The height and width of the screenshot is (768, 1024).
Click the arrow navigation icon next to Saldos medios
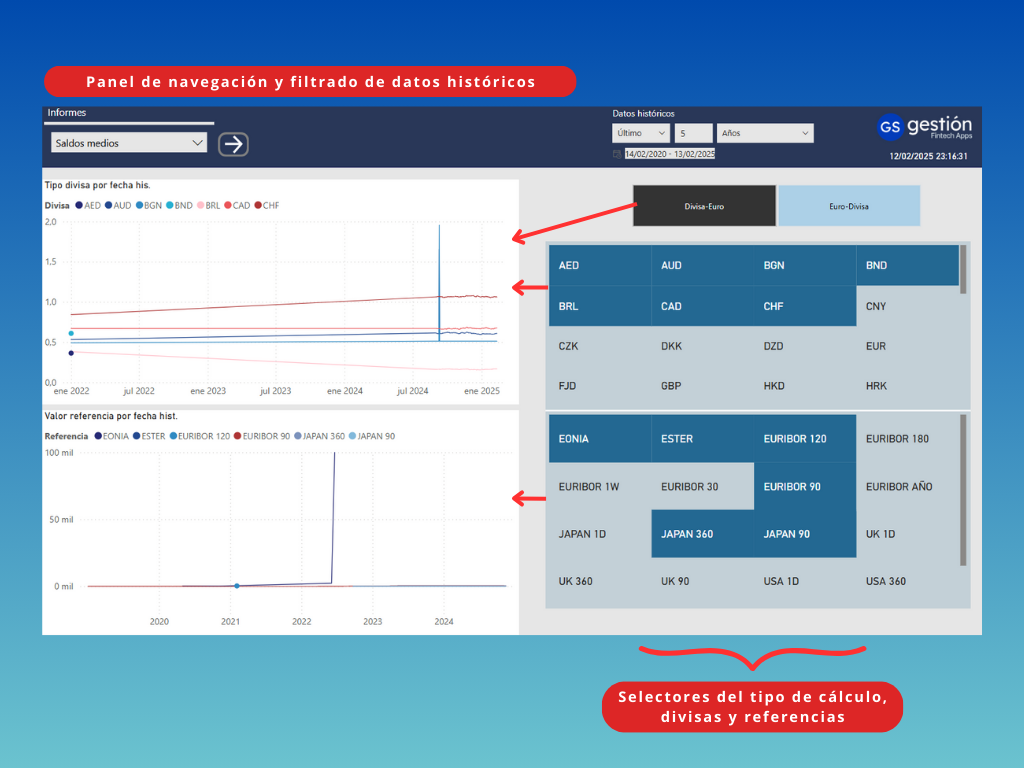(x=233, y=144)
